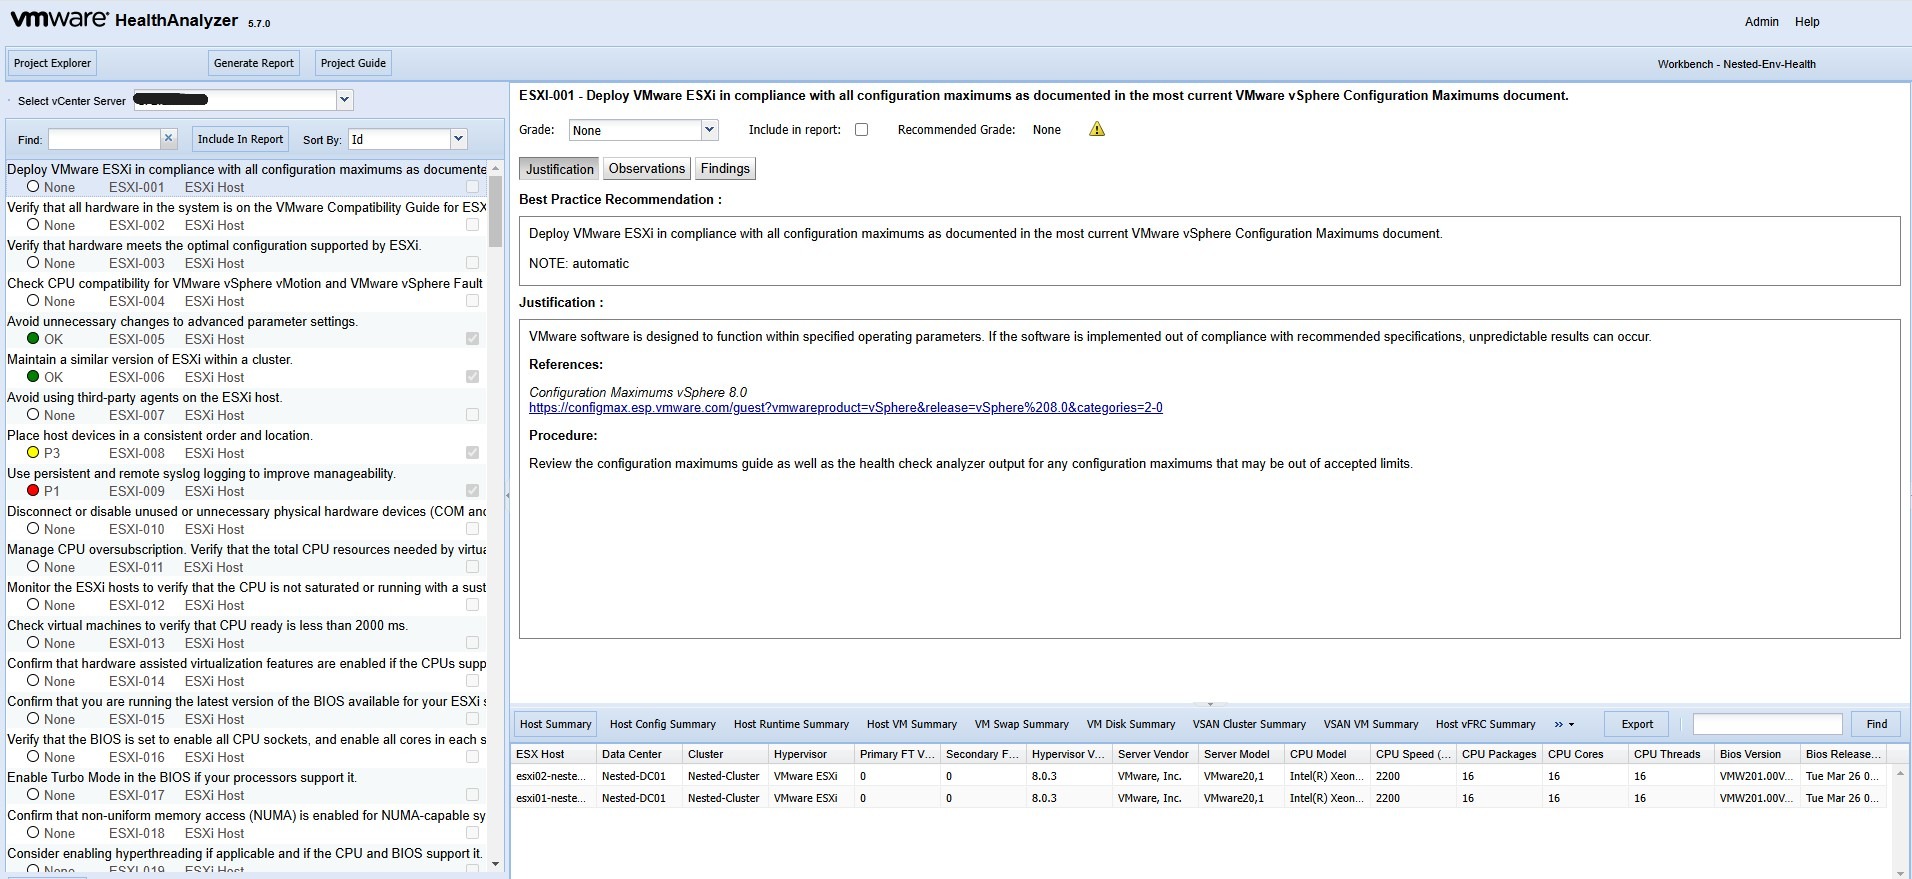Click the Include In Report button

pyautogui.click(x=240, y=139)
